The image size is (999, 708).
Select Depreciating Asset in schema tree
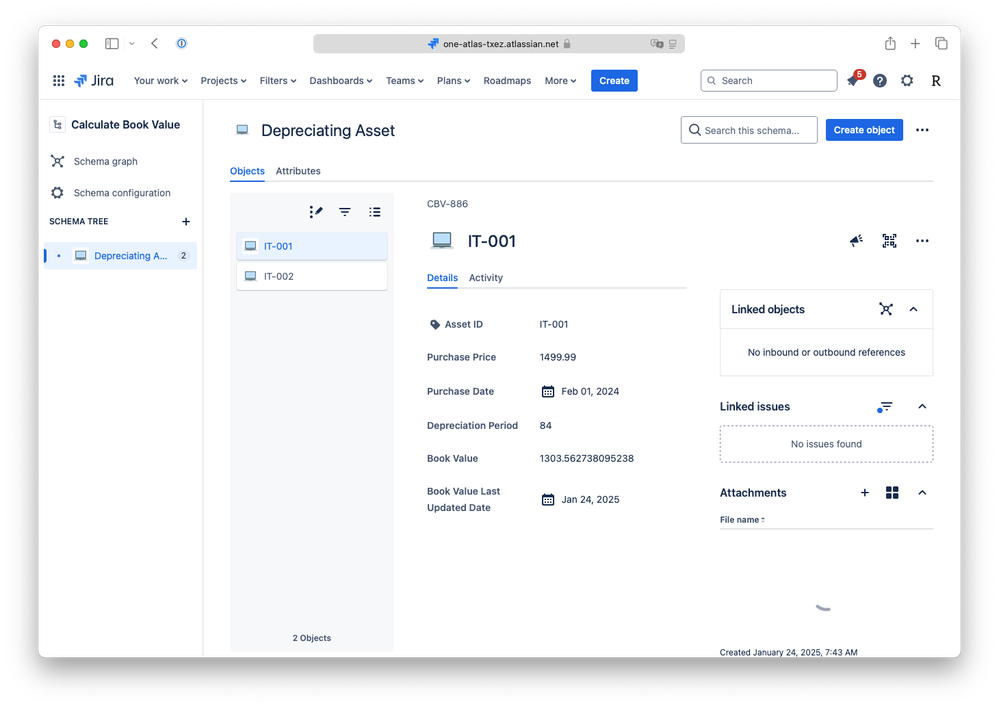pyautogui.click(x=120, y=256)
